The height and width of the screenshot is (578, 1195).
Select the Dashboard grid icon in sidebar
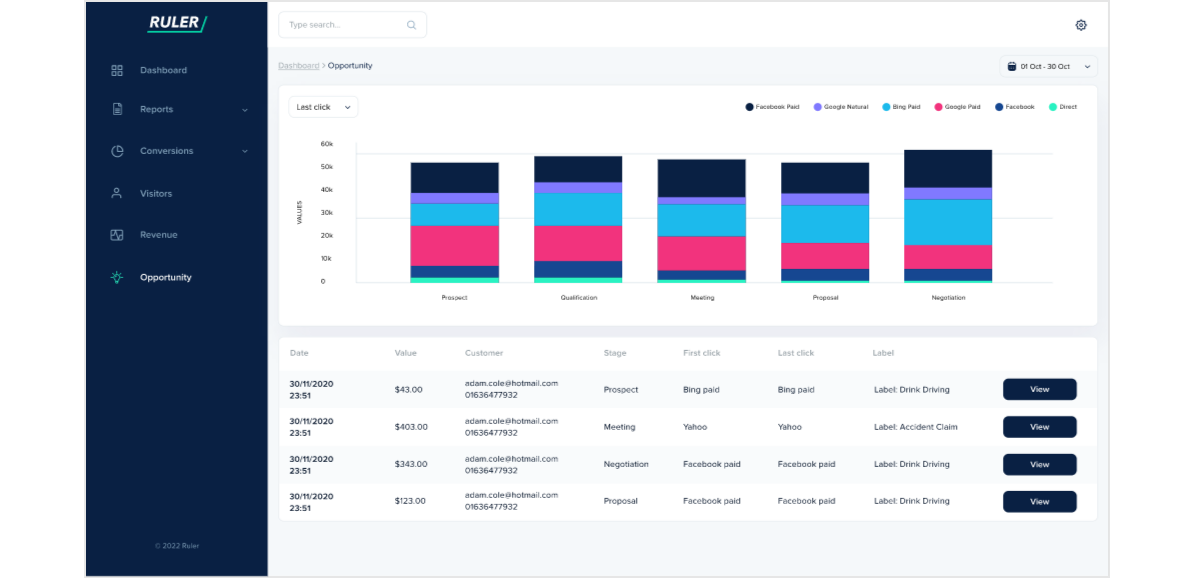click(x=115, y=70)
